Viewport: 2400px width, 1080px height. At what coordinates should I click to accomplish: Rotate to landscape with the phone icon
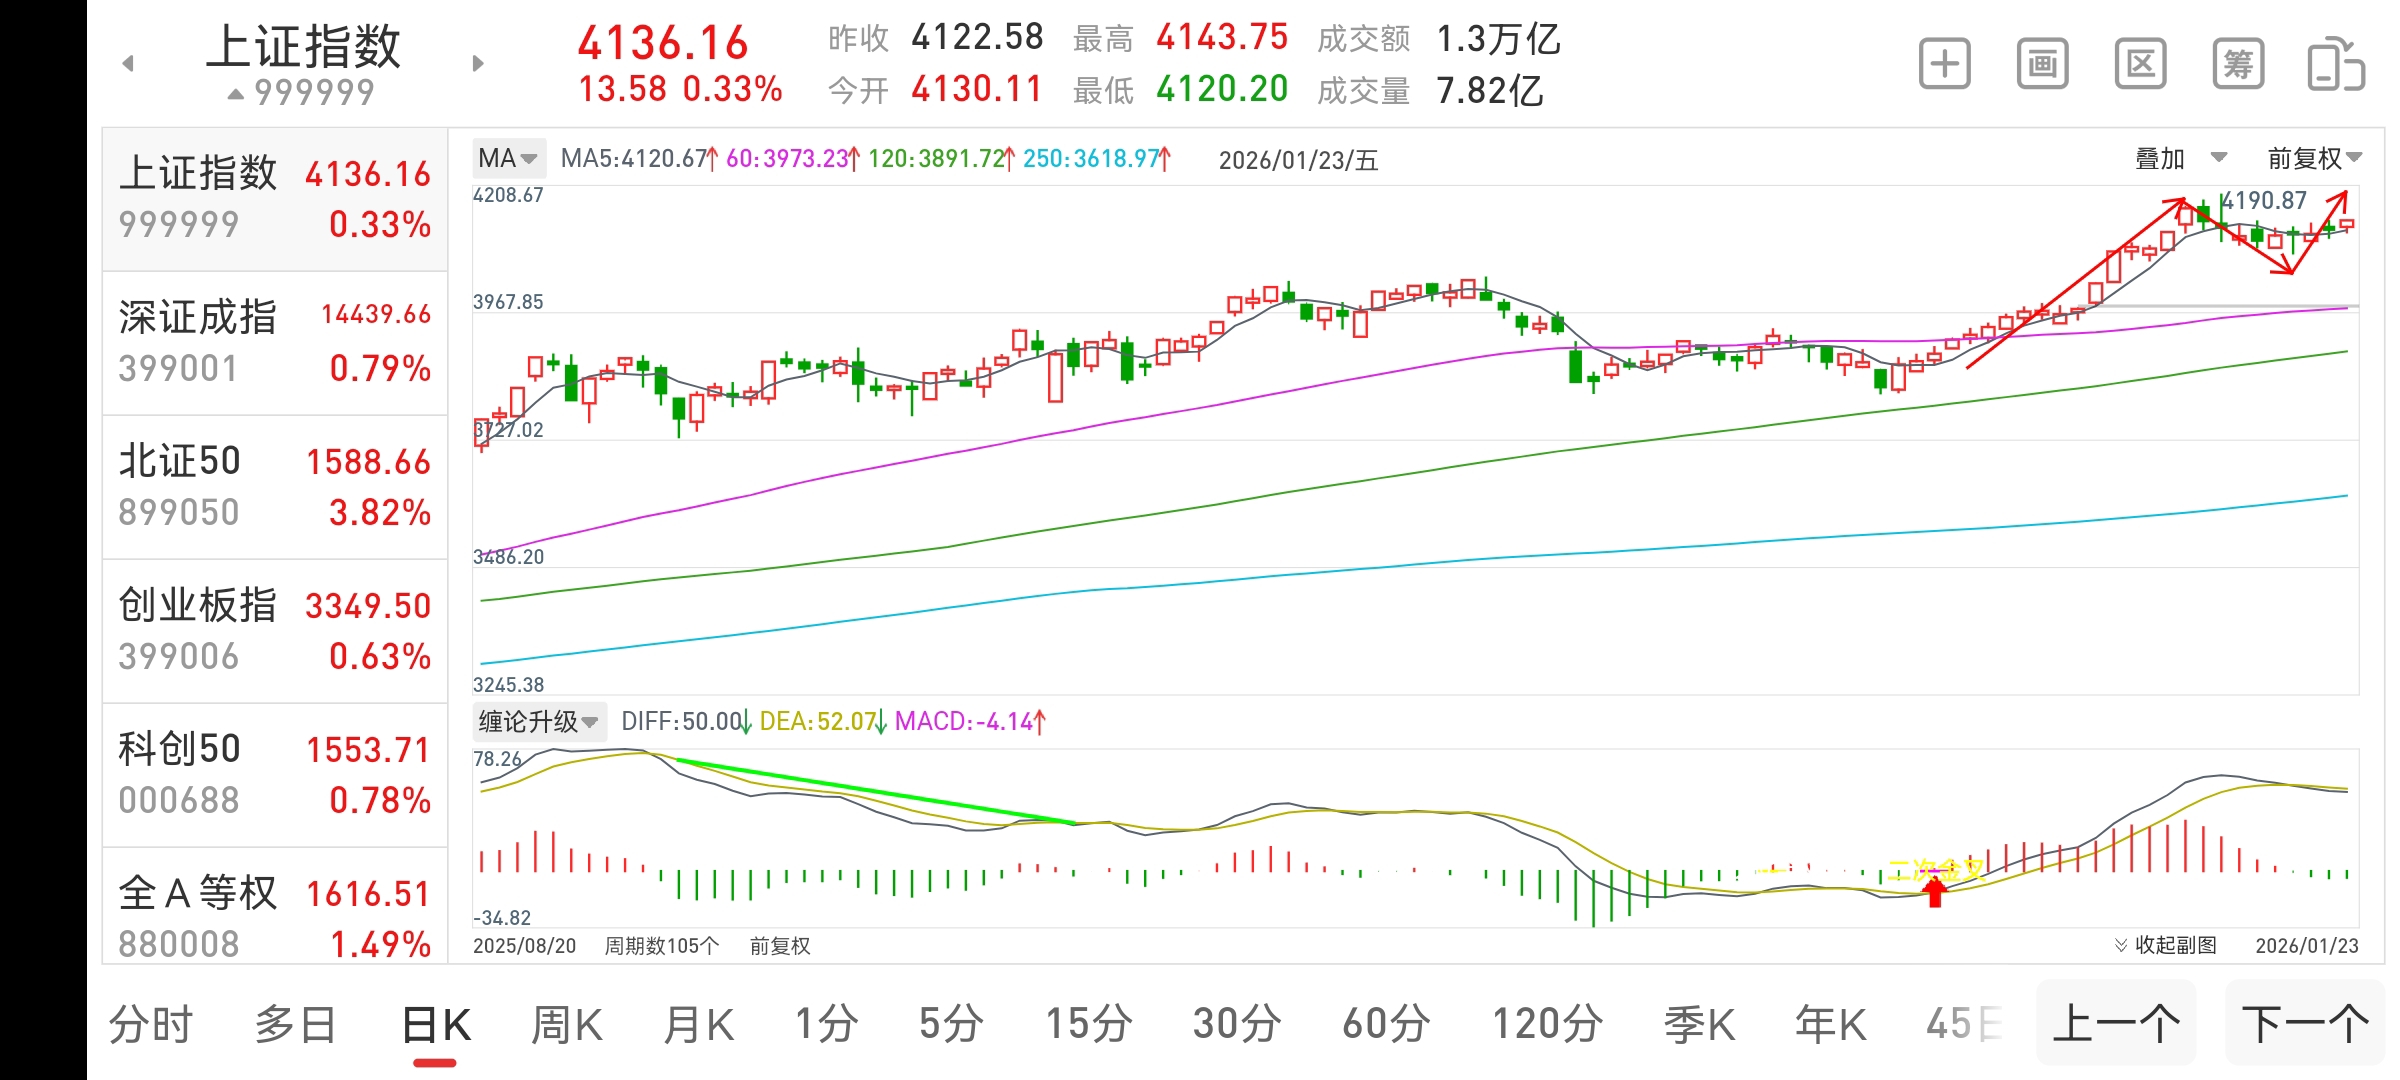tap(2338, 62)
